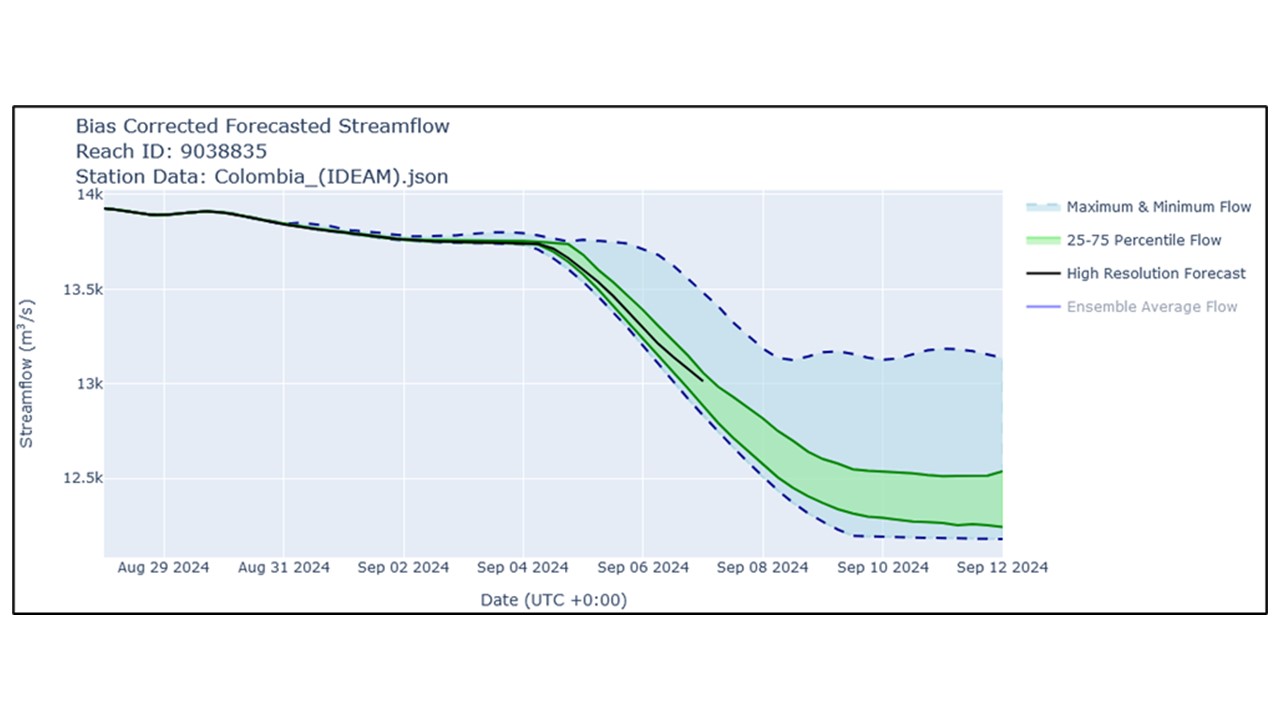1280x720 pixels.
Task: Click the 'Date (UTC +0:00)' x-axis label
Action: point(554,599)
